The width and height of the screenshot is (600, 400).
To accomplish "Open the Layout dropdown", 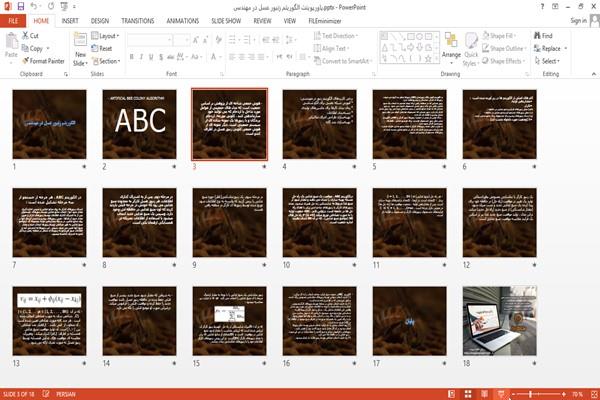I will pyautogui.click(x=106, y=36).
